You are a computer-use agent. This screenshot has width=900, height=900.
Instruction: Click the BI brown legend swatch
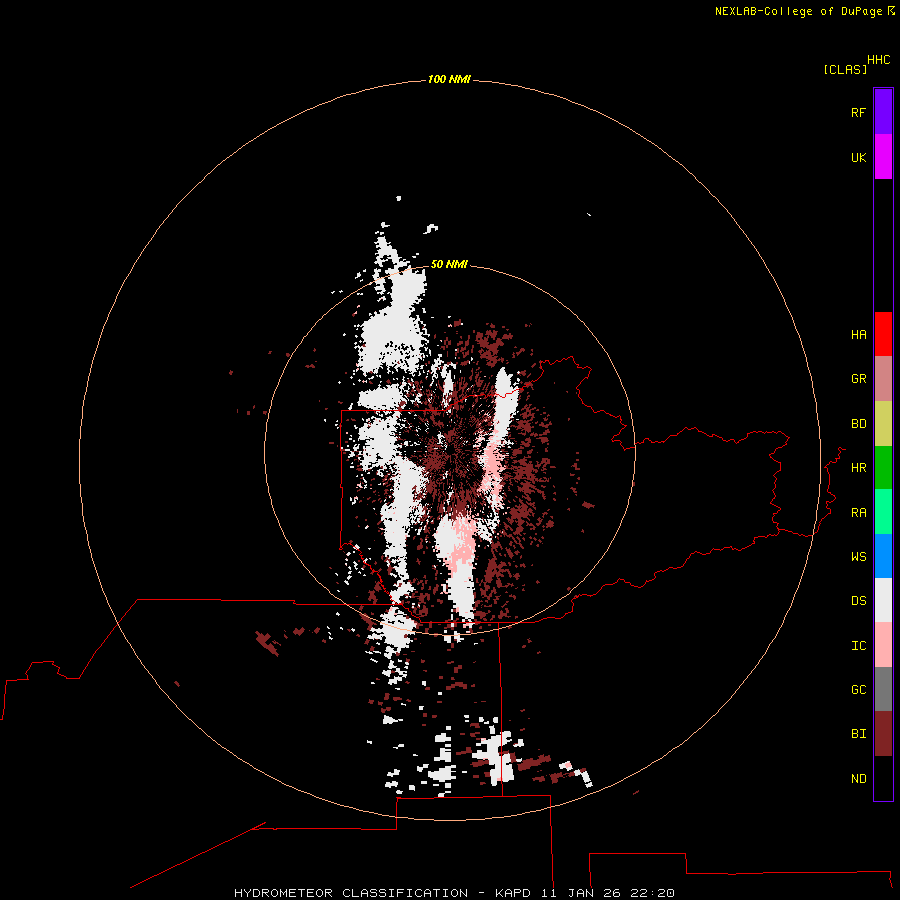click(x=883, y=734)
